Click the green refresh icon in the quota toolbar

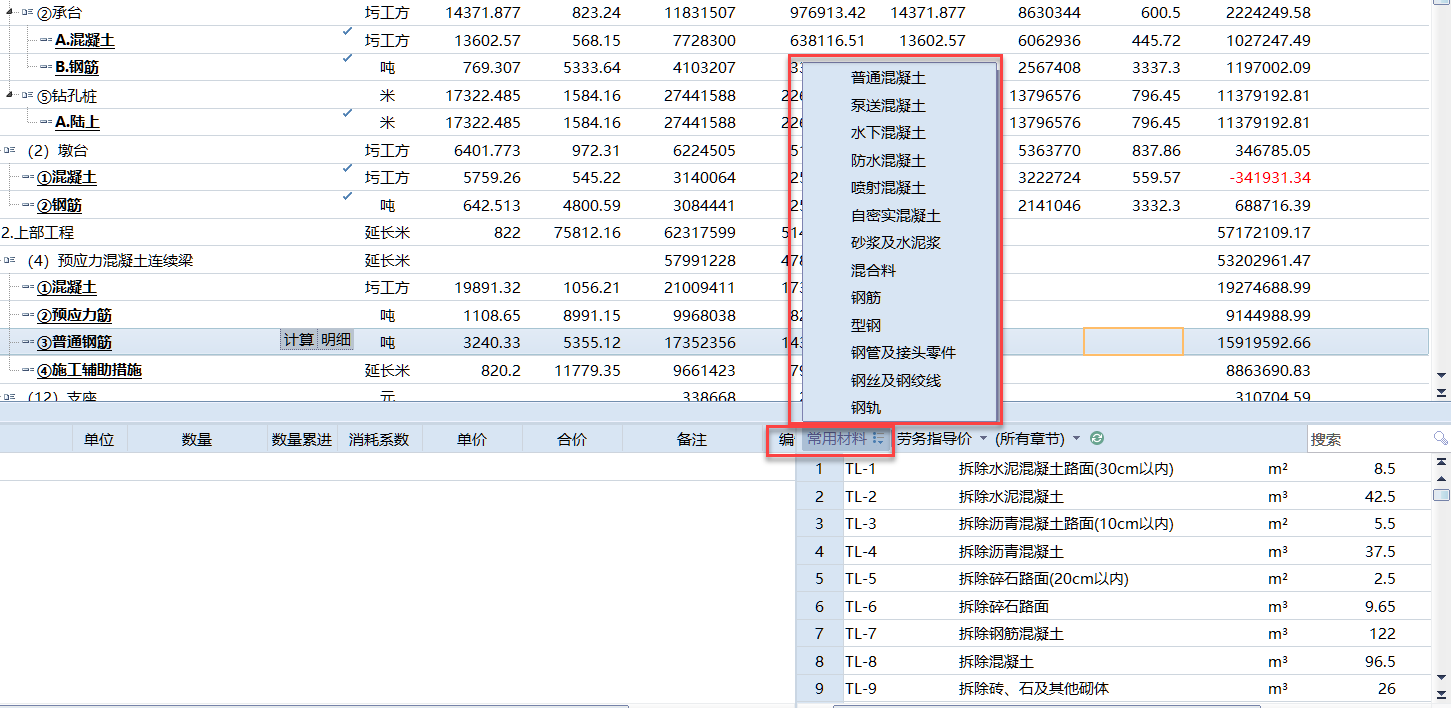[x=1097, y=438]
